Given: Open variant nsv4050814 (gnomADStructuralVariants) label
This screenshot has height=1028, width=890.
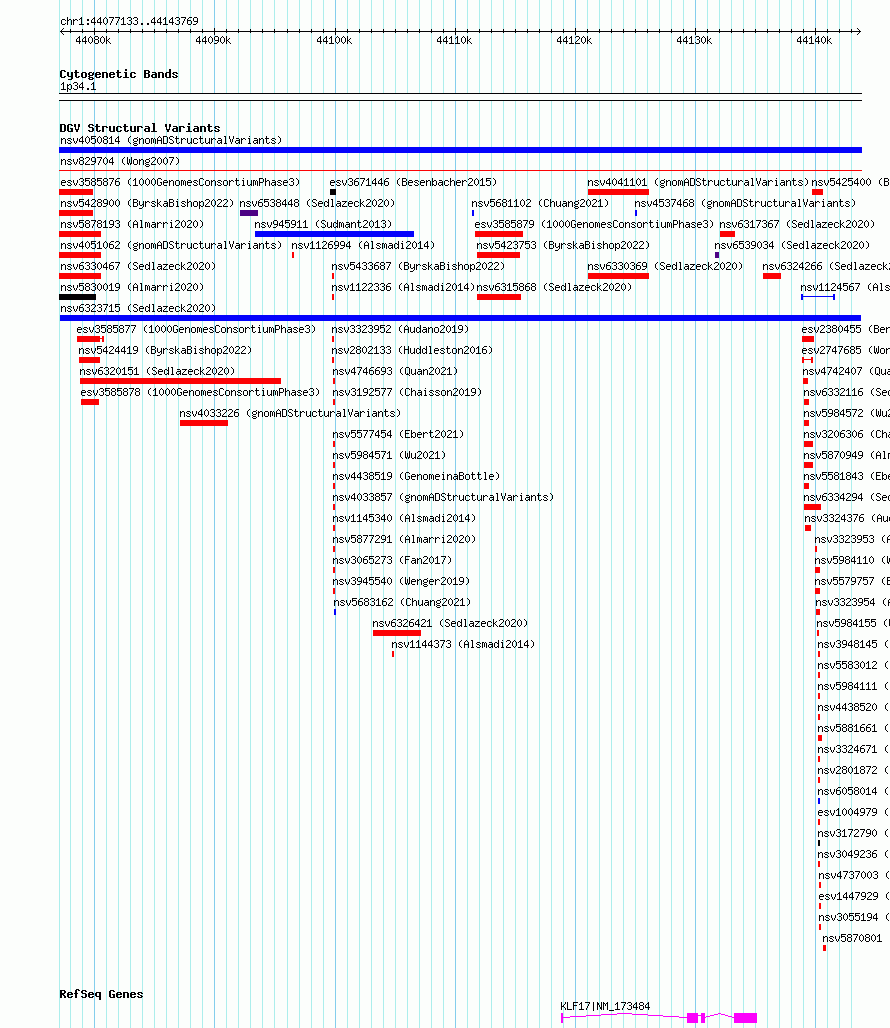Looking at the screenshot, I should tap(171, 140).
